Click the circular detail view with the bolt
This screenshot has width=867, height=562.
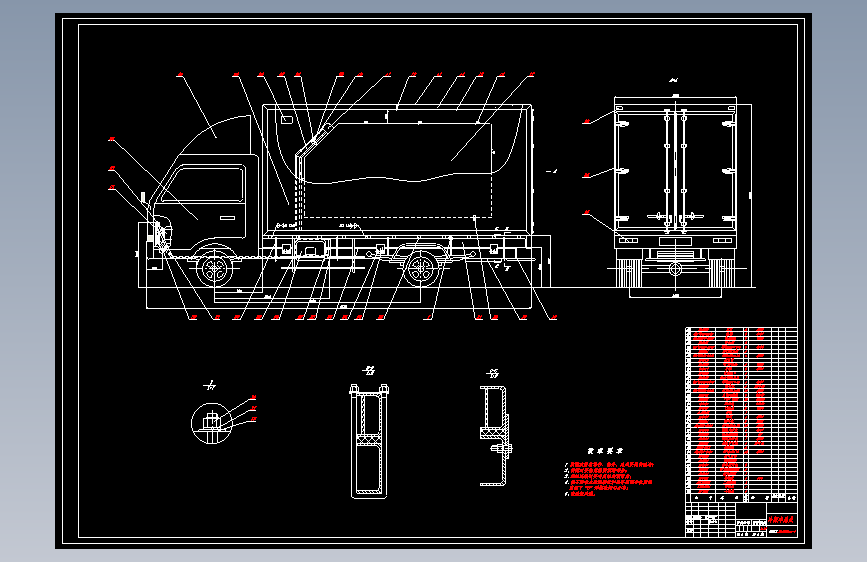211,423
